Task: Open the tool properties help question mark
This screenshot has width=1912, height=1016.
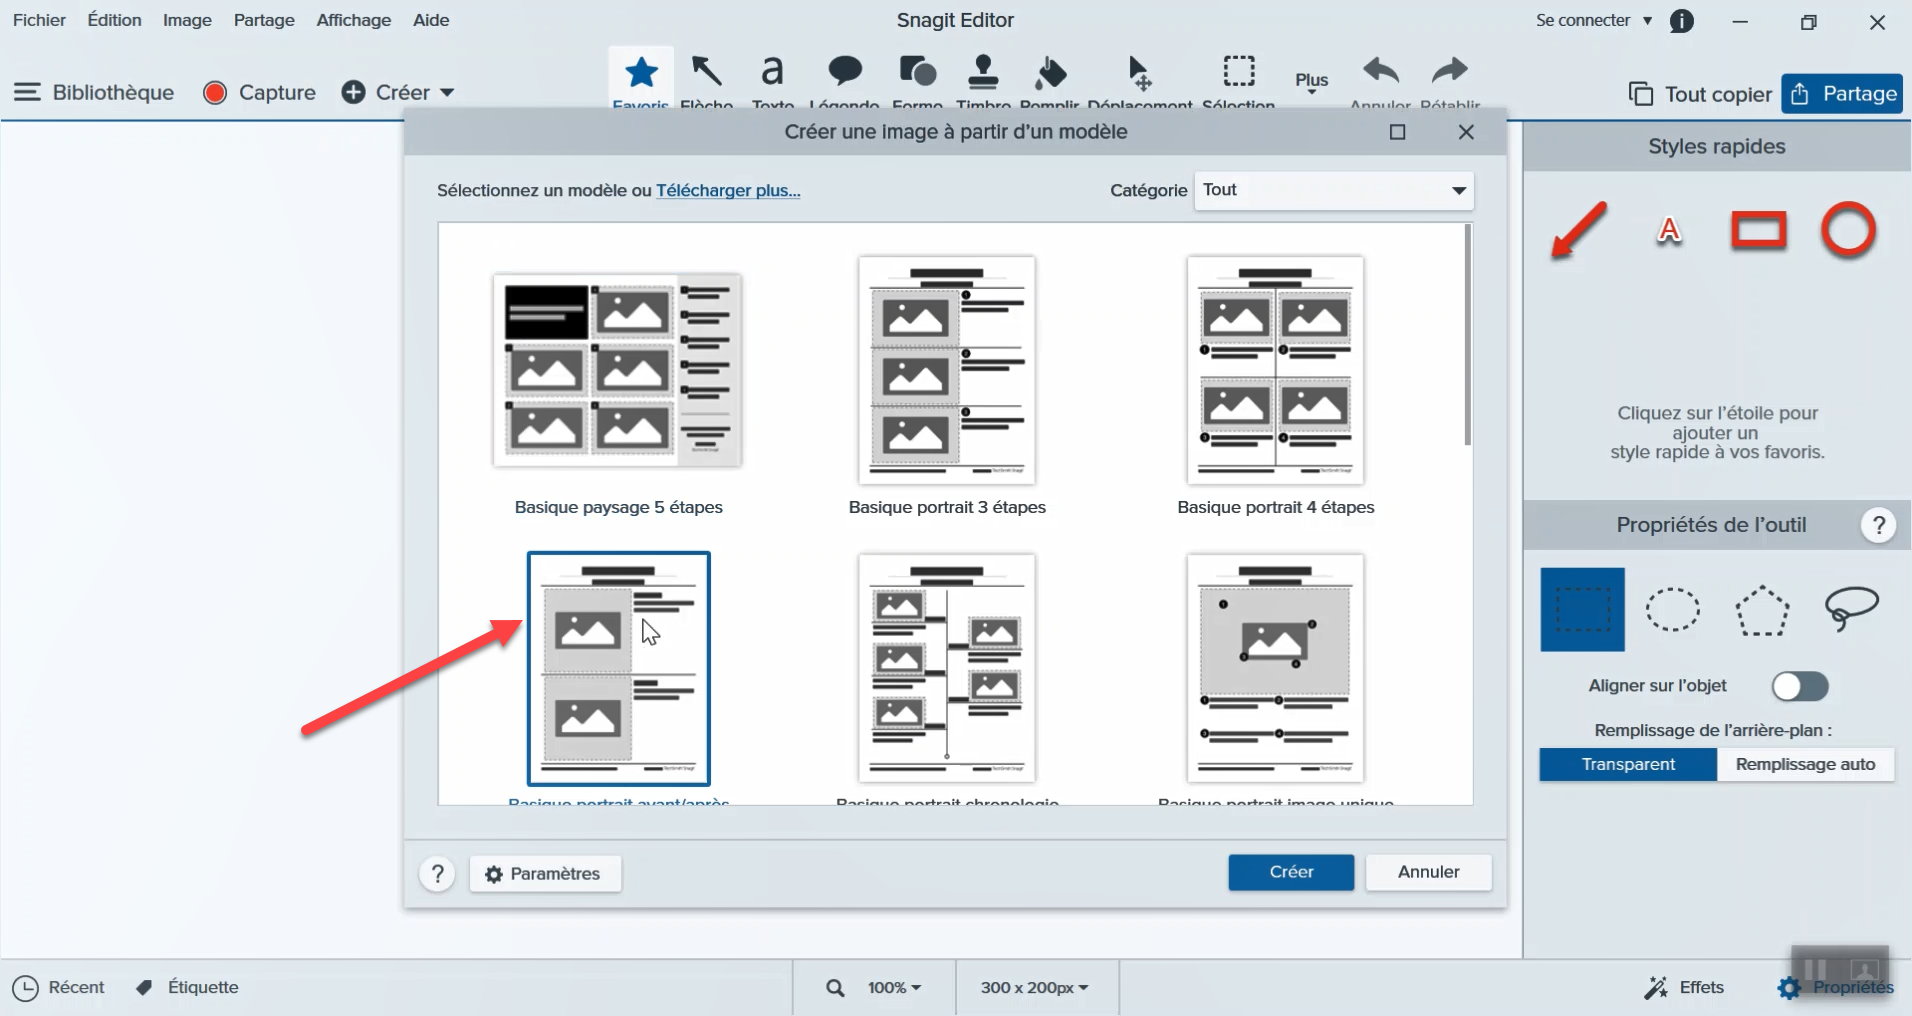Action: pos(1879,525)
